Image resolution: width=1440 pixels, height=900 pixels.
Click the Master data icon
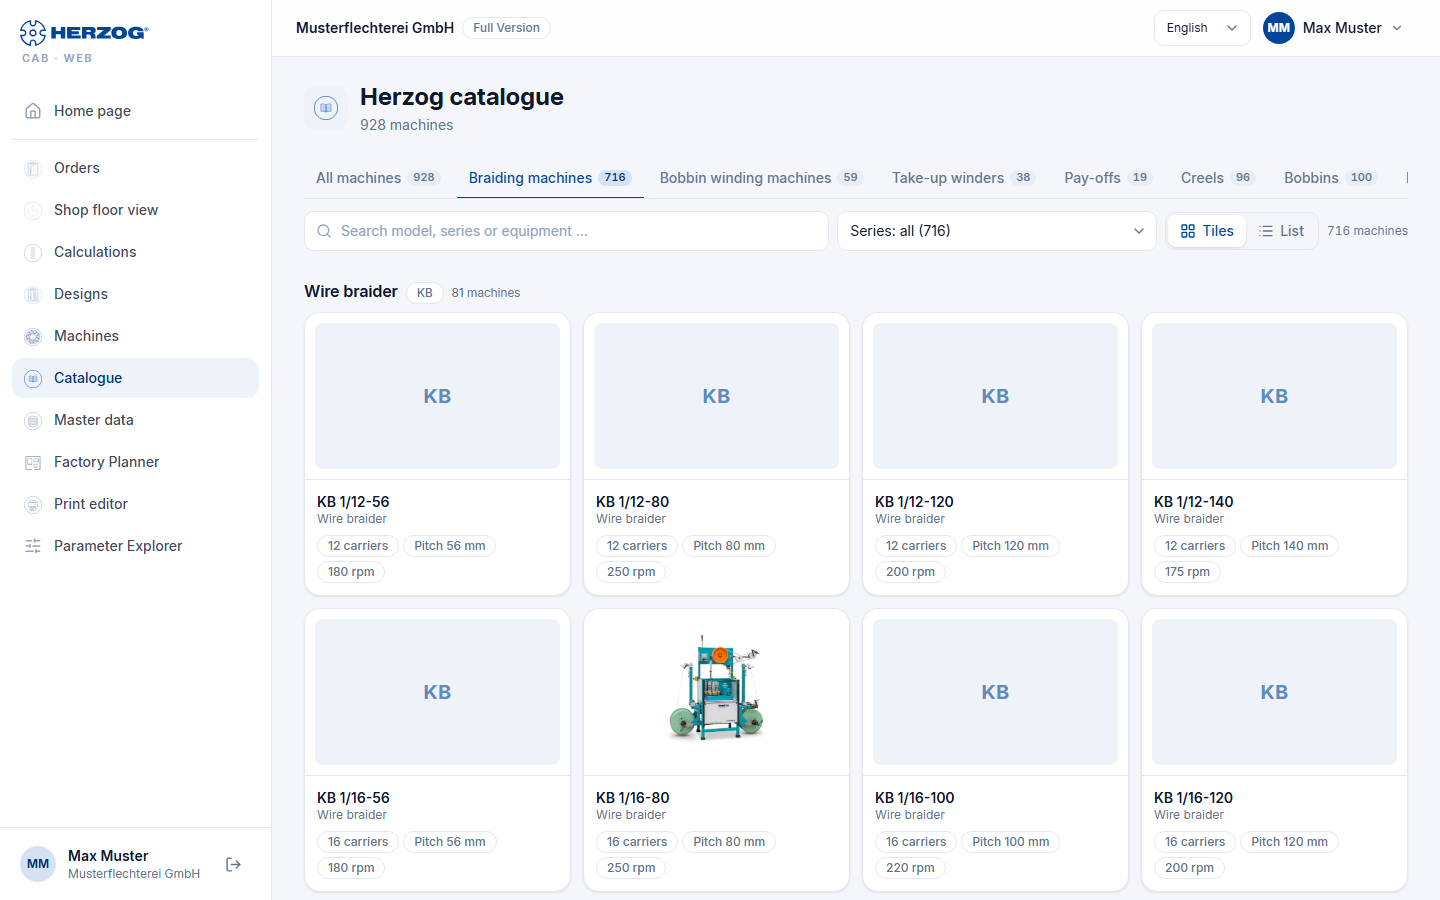coord(33,420)
